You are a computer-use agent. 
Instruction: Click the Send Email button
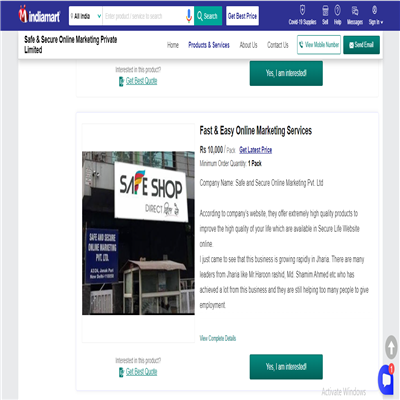361,45
